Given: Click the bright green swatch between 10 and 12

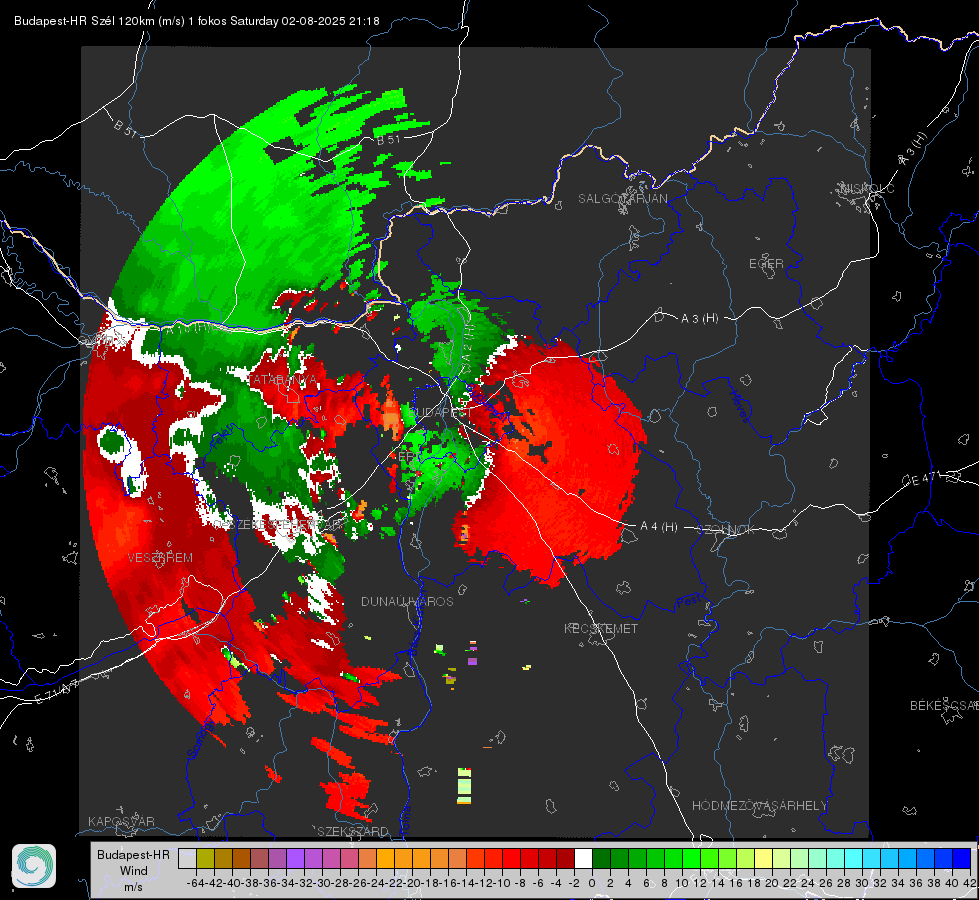Looking at the screenshot, I should tap(691, 858).
